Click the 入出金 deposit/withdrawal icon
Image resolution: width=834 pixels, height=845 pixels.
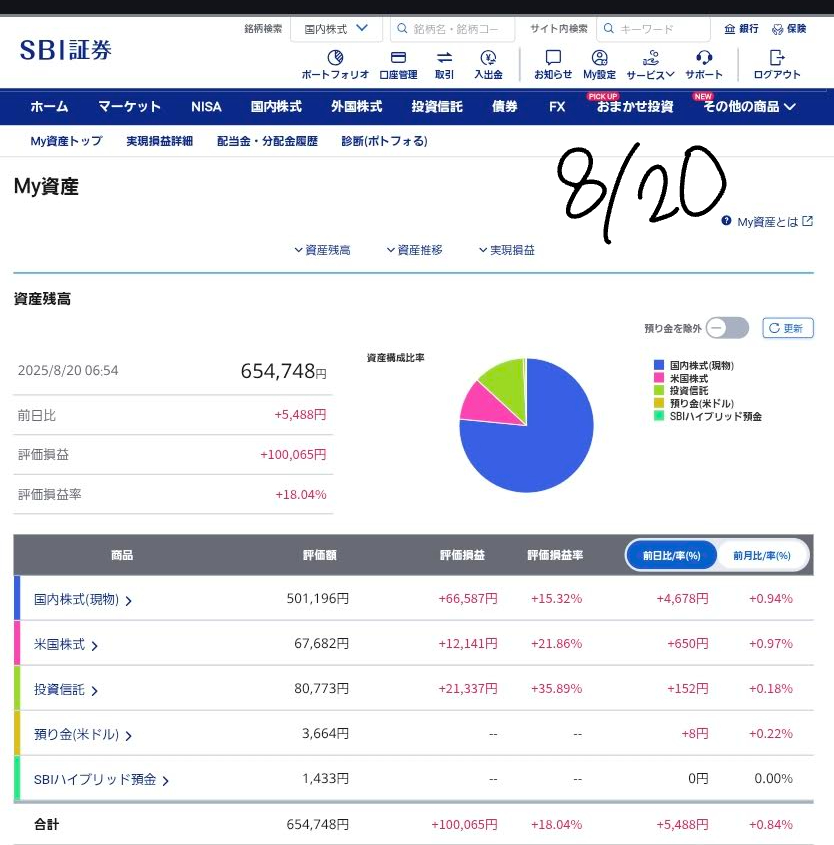point(488,58)
